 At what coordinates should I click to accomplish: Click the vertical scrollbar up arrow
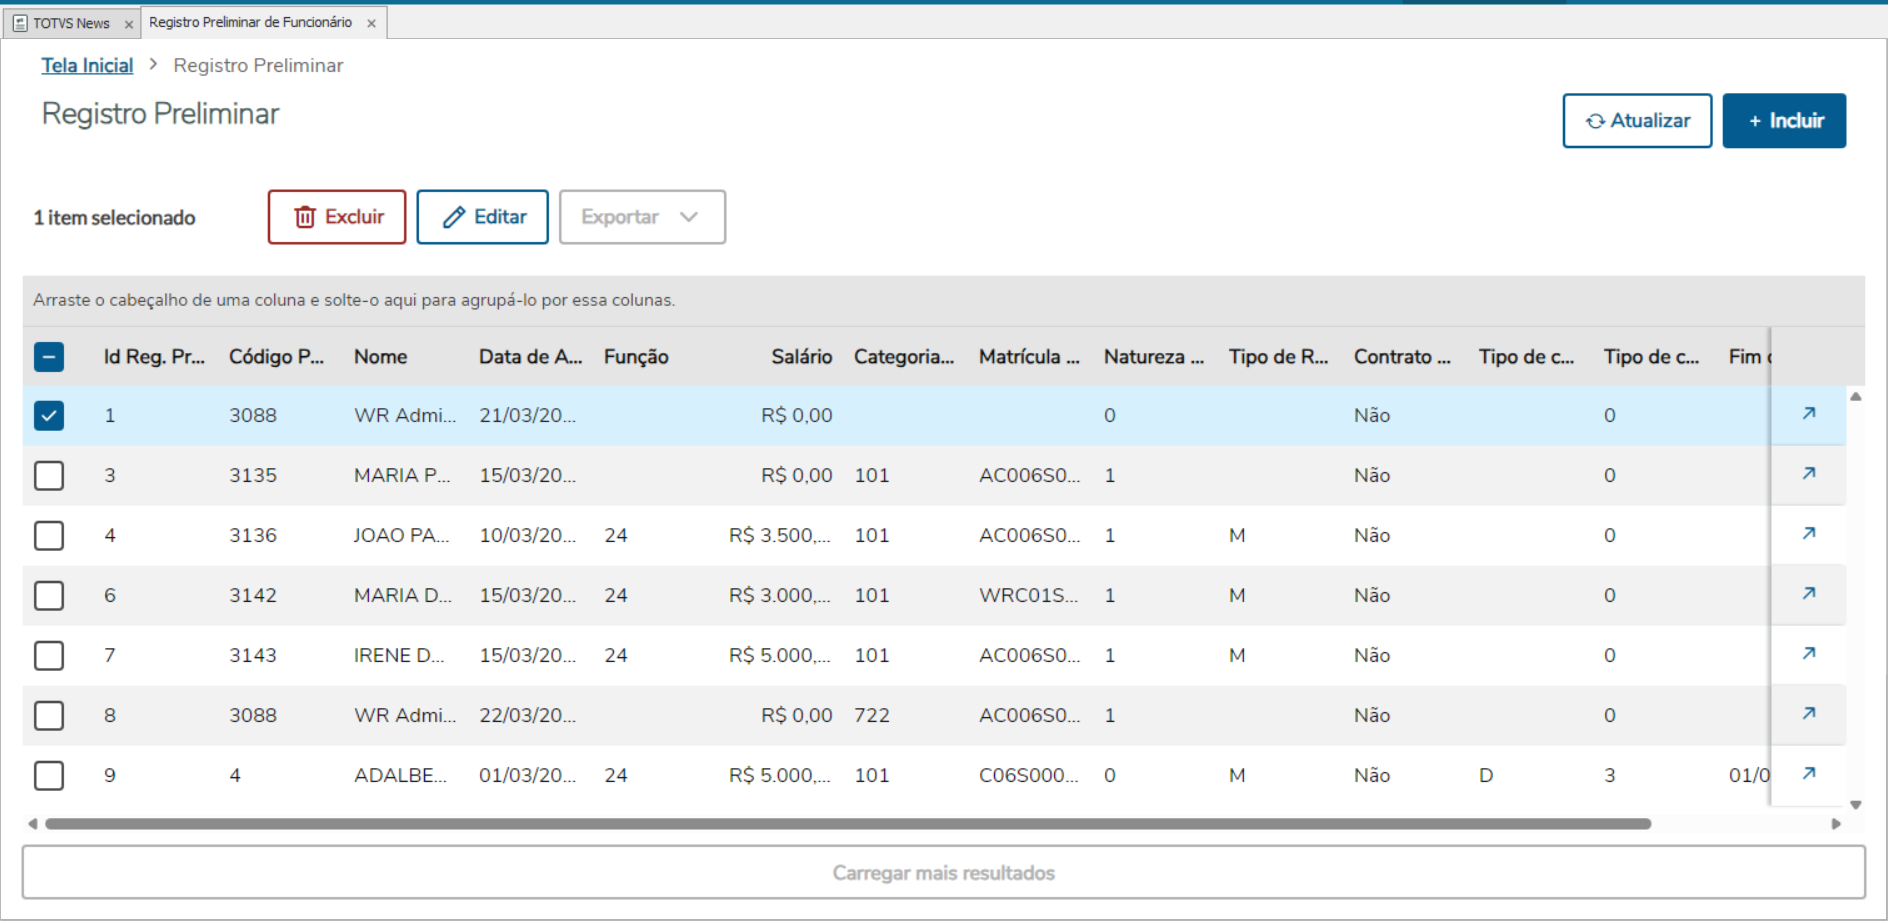pyautogui.click(x=1856, y=397)
